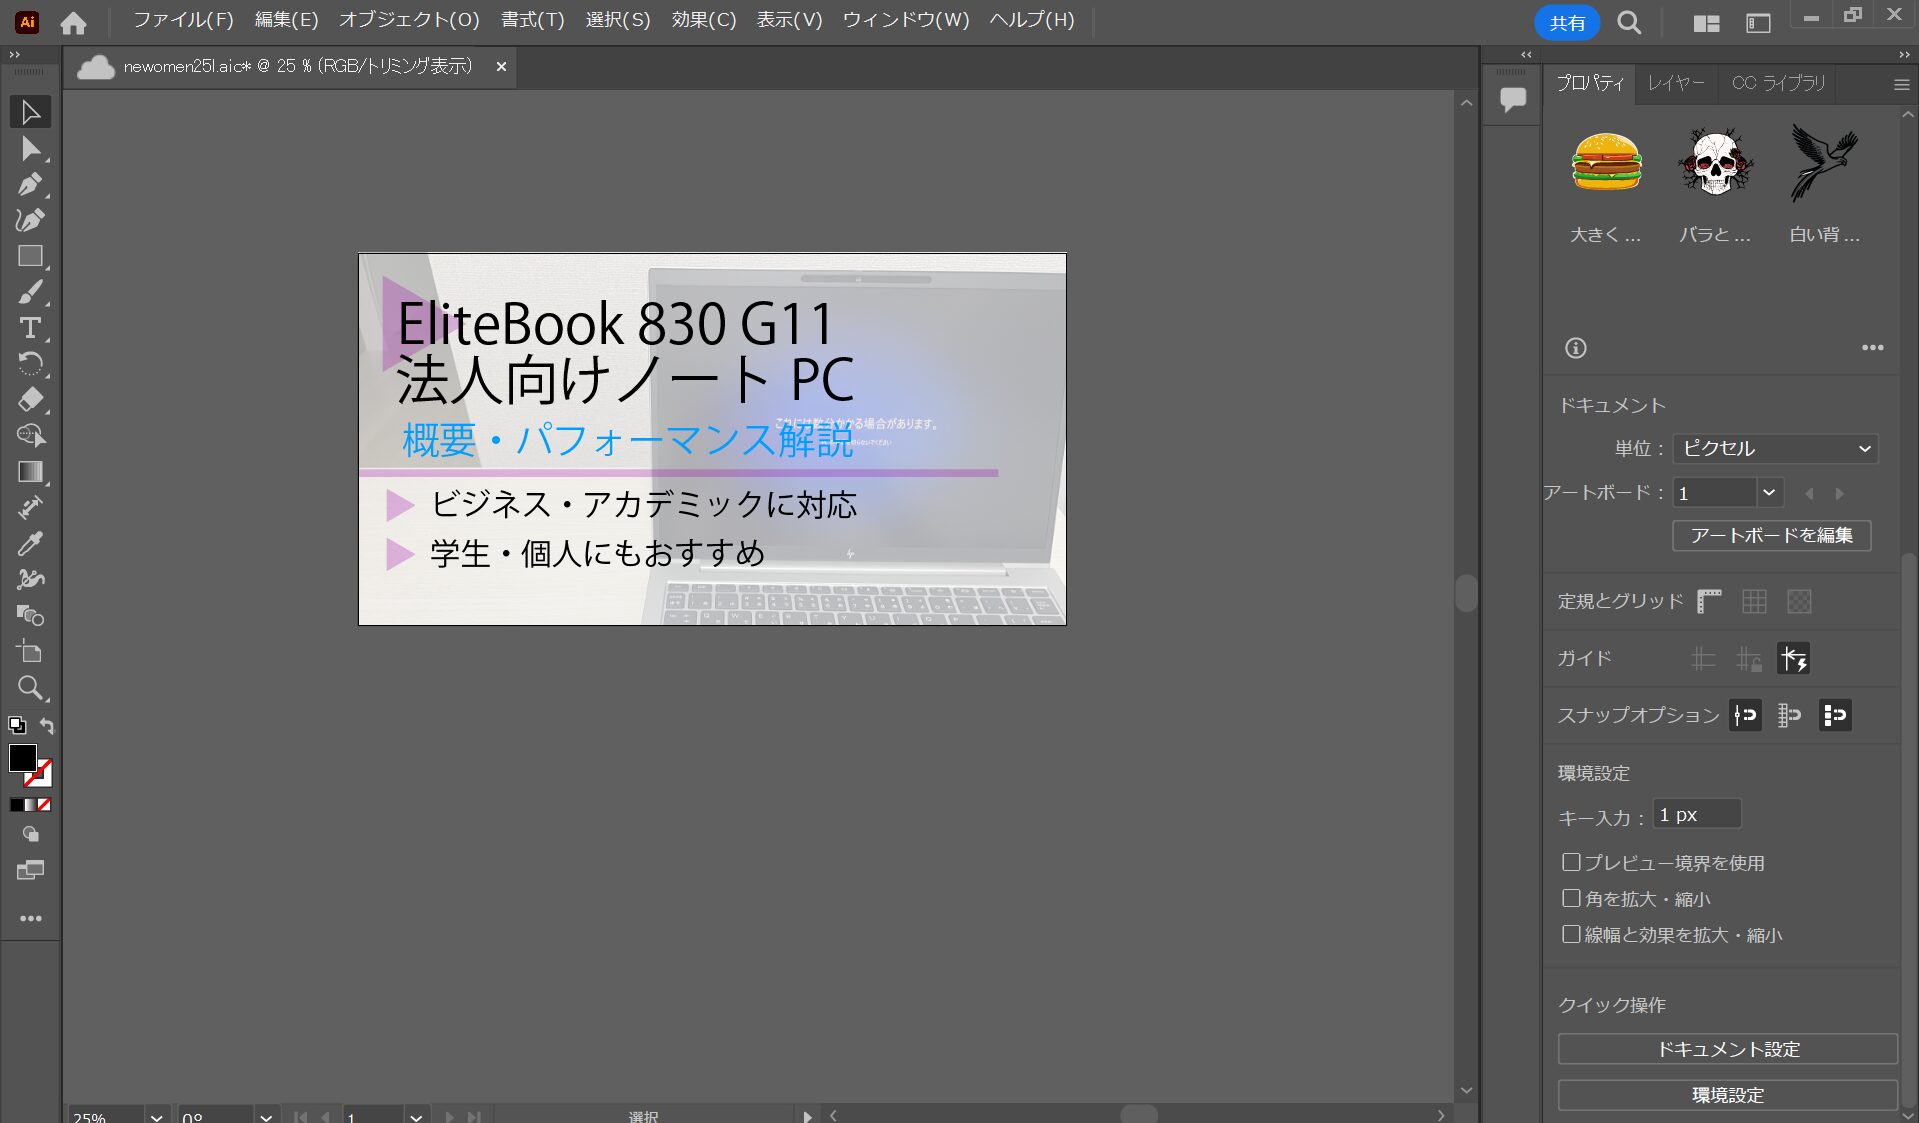This screenshot has height=1123, width=1919.
Task: Toggle rulers display icon
Action: [1709, 601]
